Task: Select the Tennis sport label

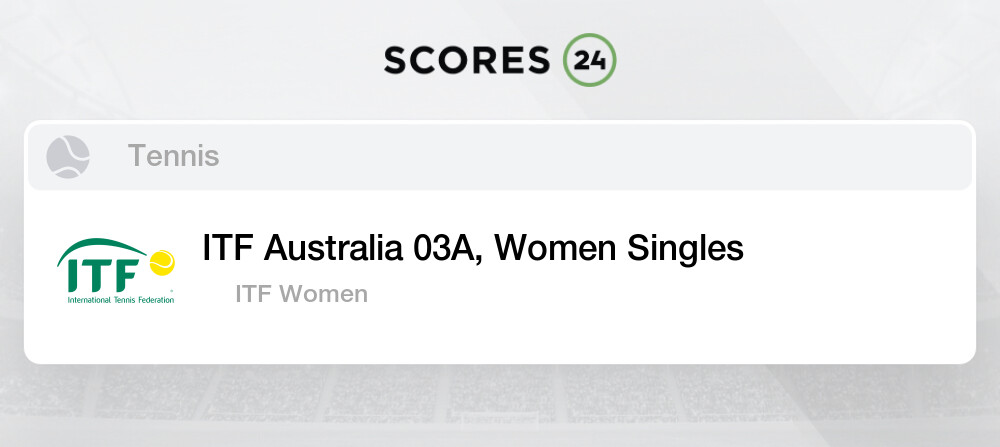Action: (173, 156)
